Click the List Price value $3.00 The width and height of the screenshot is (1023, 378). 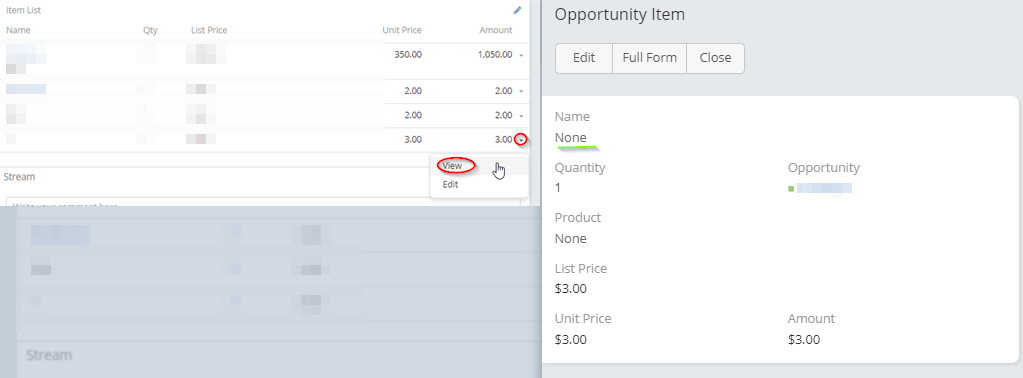pyautogui.click(x=571, y=289)
